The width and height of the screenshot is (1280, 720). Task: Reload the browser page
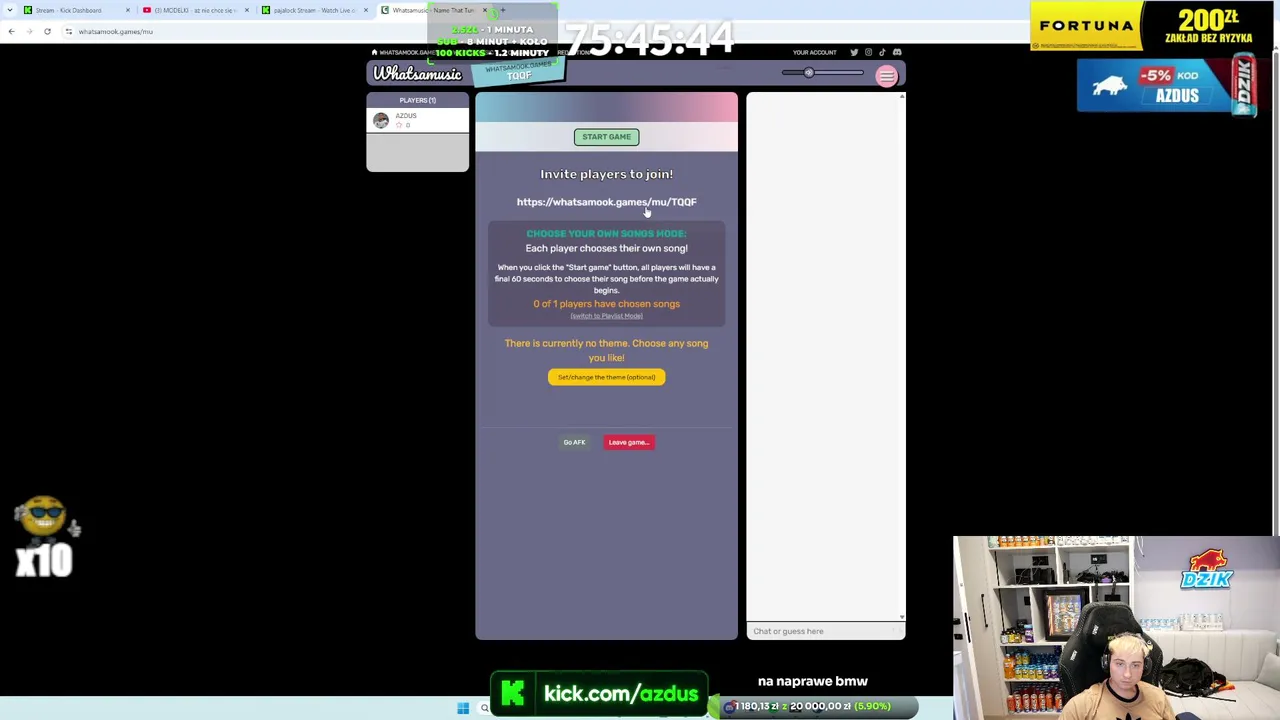pyautogui.click(x=47, y=31)
